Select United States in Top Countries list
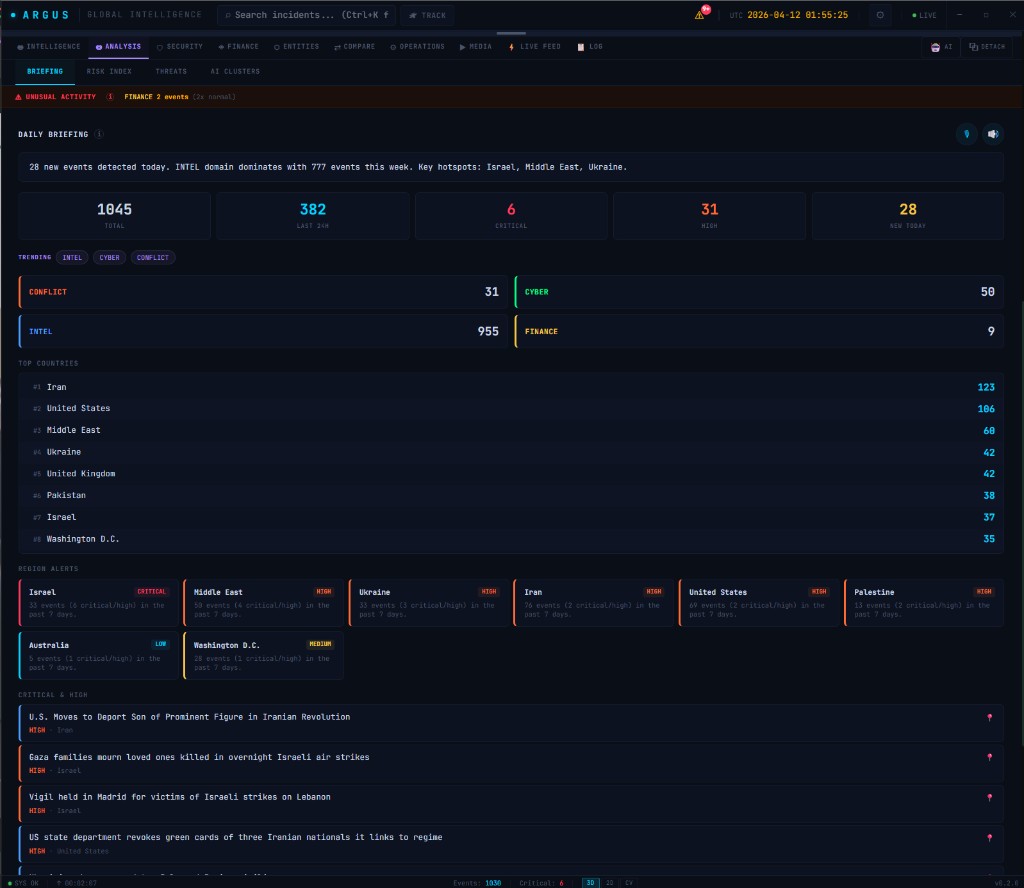The image size is (1024, 888). pyautogui.click(x=511, y=409)
